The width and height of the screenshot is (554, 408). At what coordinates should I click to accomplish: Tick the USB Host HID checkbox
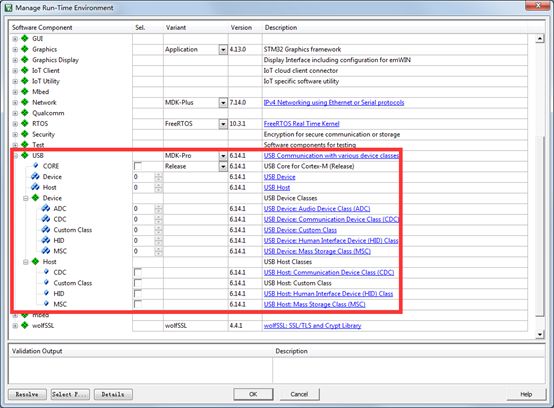(138, 294)
